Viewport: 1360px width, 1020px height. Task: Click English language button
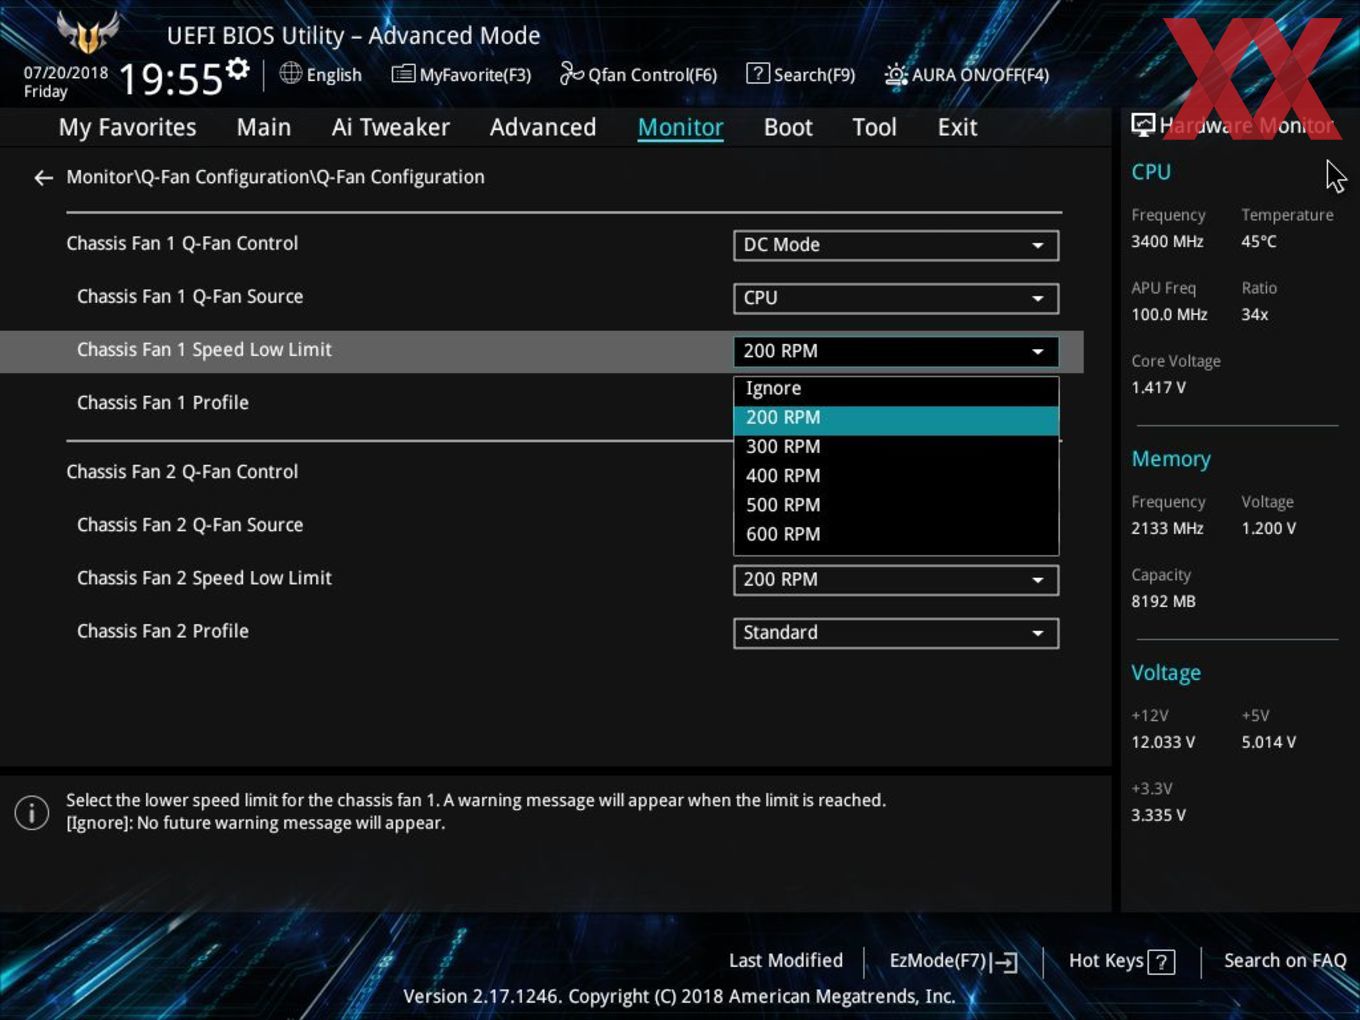pyautogui.click(x=321, y=75)
